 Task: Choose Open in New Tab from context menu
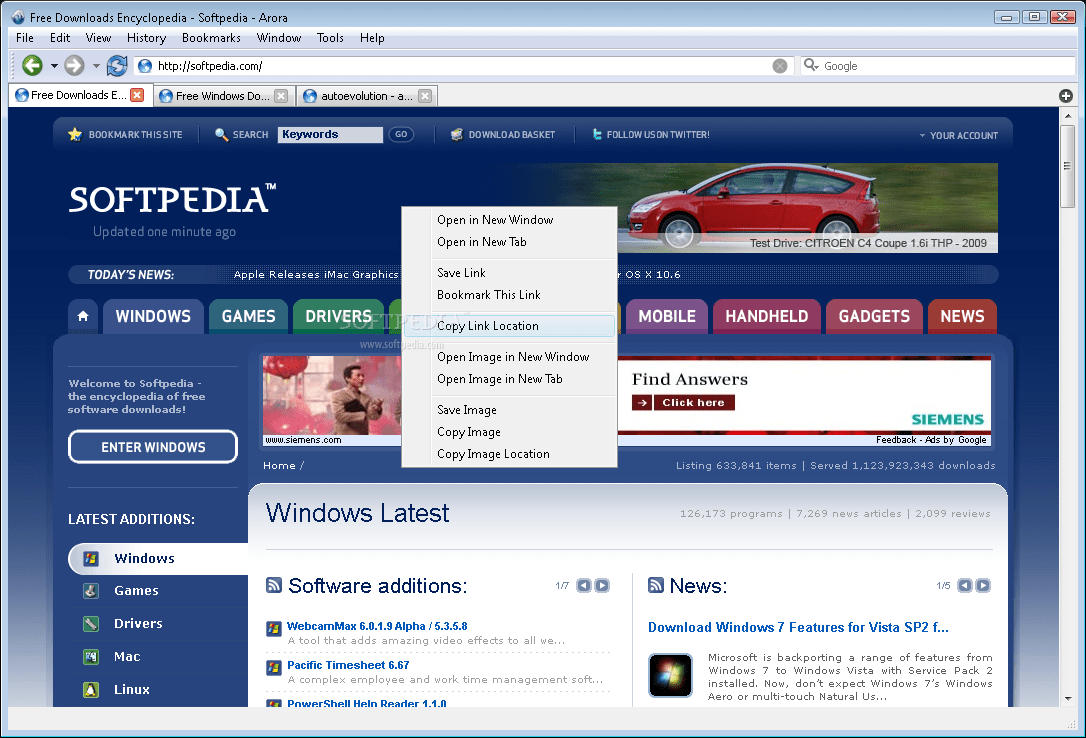point(509,242)
